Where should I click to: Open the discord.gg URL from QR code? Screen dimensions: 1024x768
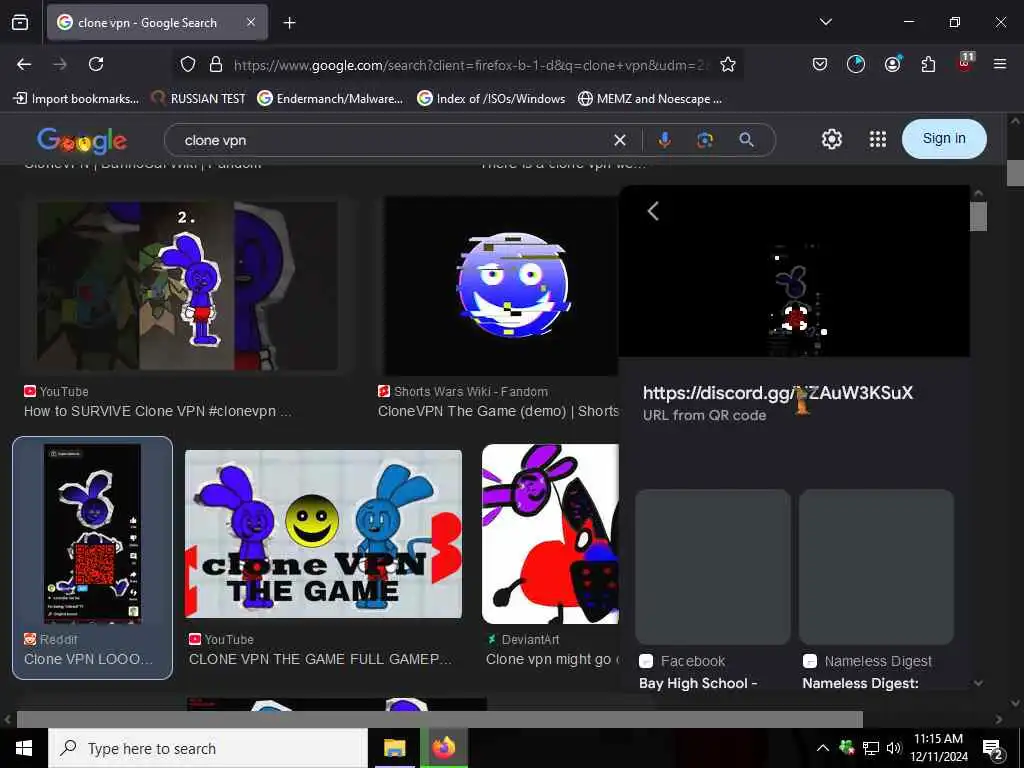[x=778, y=392]
